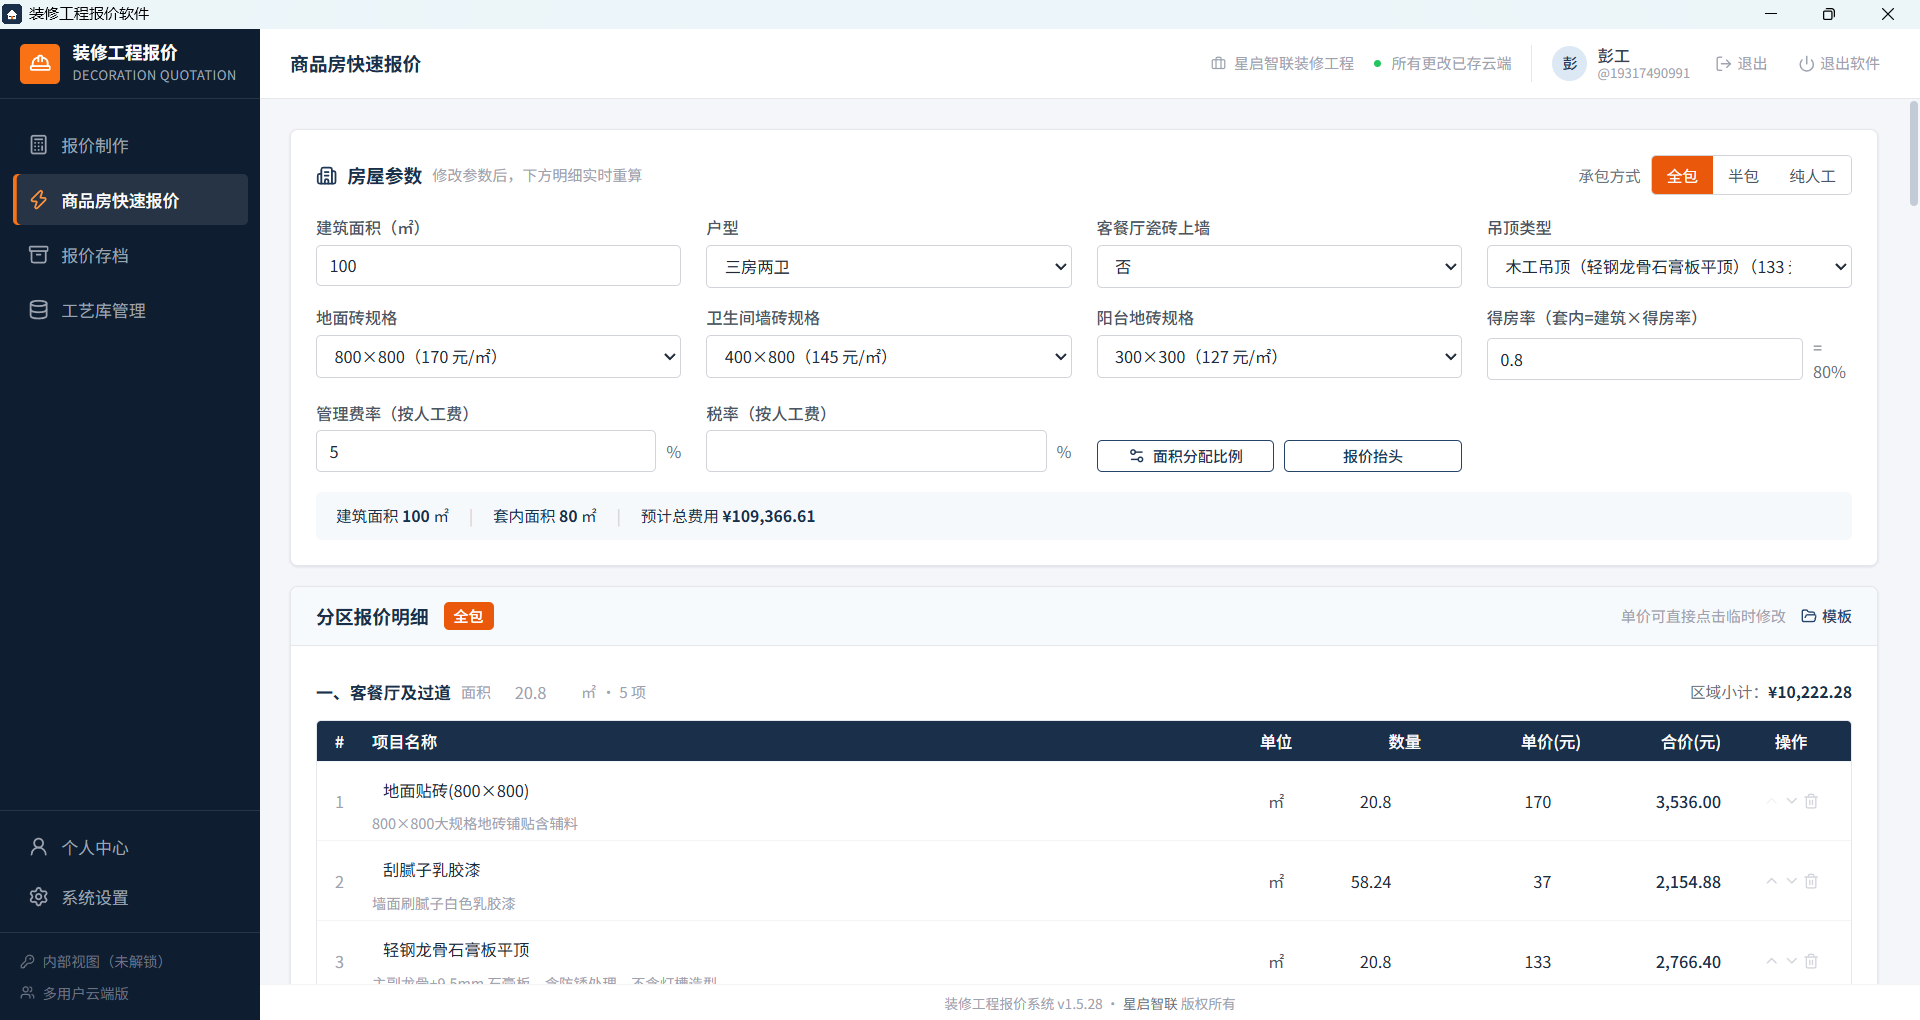
Task: Open 系统设置 in the sidebar
Action: [x=130, y=897]
